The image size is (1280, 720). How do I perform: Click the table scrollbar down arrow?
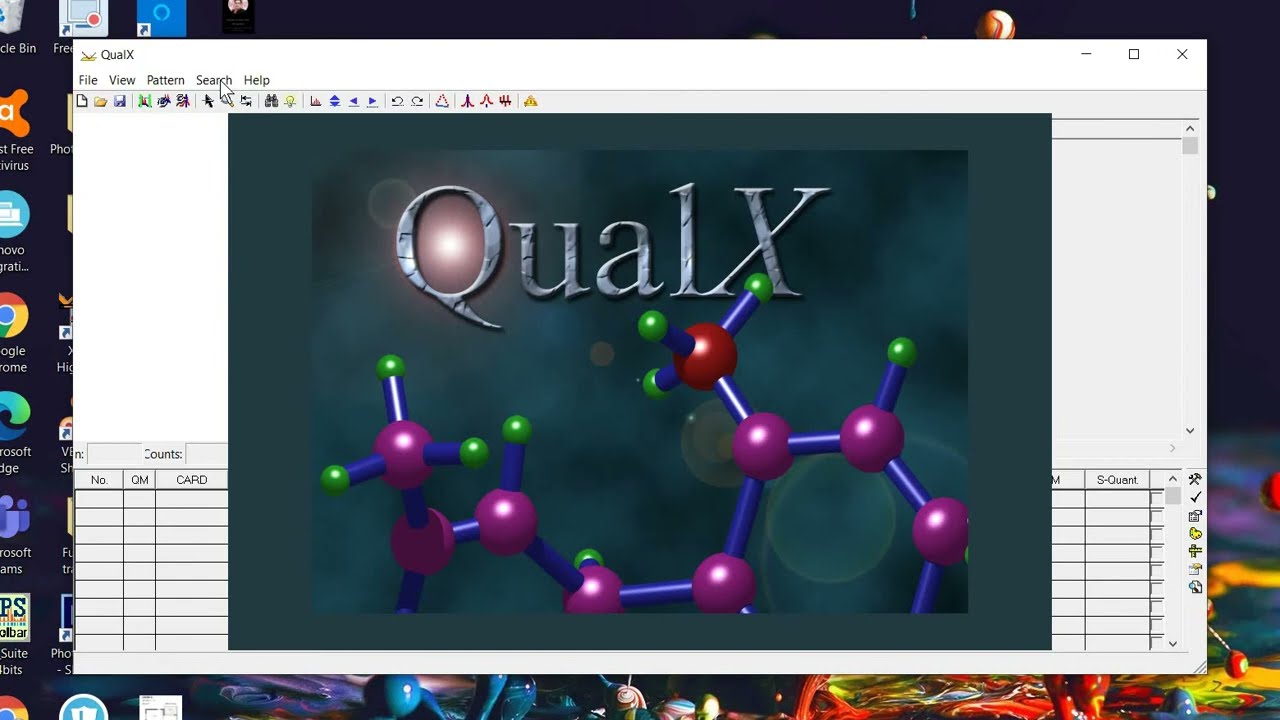point(1173,643)
